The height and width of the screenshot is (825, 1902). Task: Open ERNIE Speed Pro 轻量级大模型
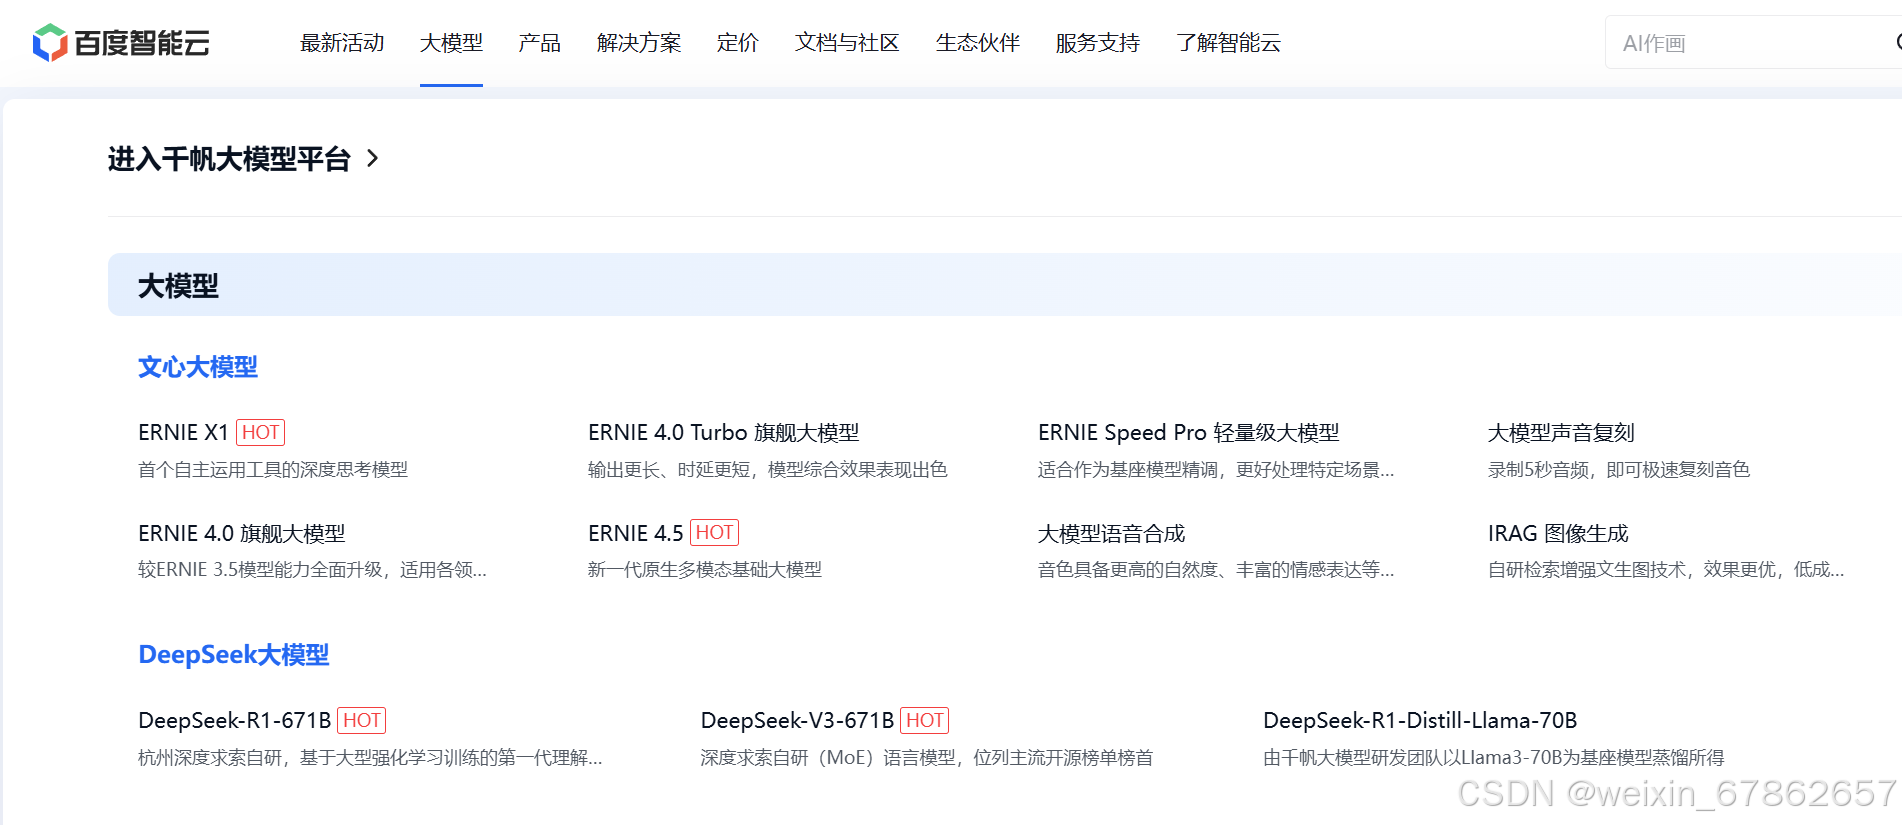1189,432
